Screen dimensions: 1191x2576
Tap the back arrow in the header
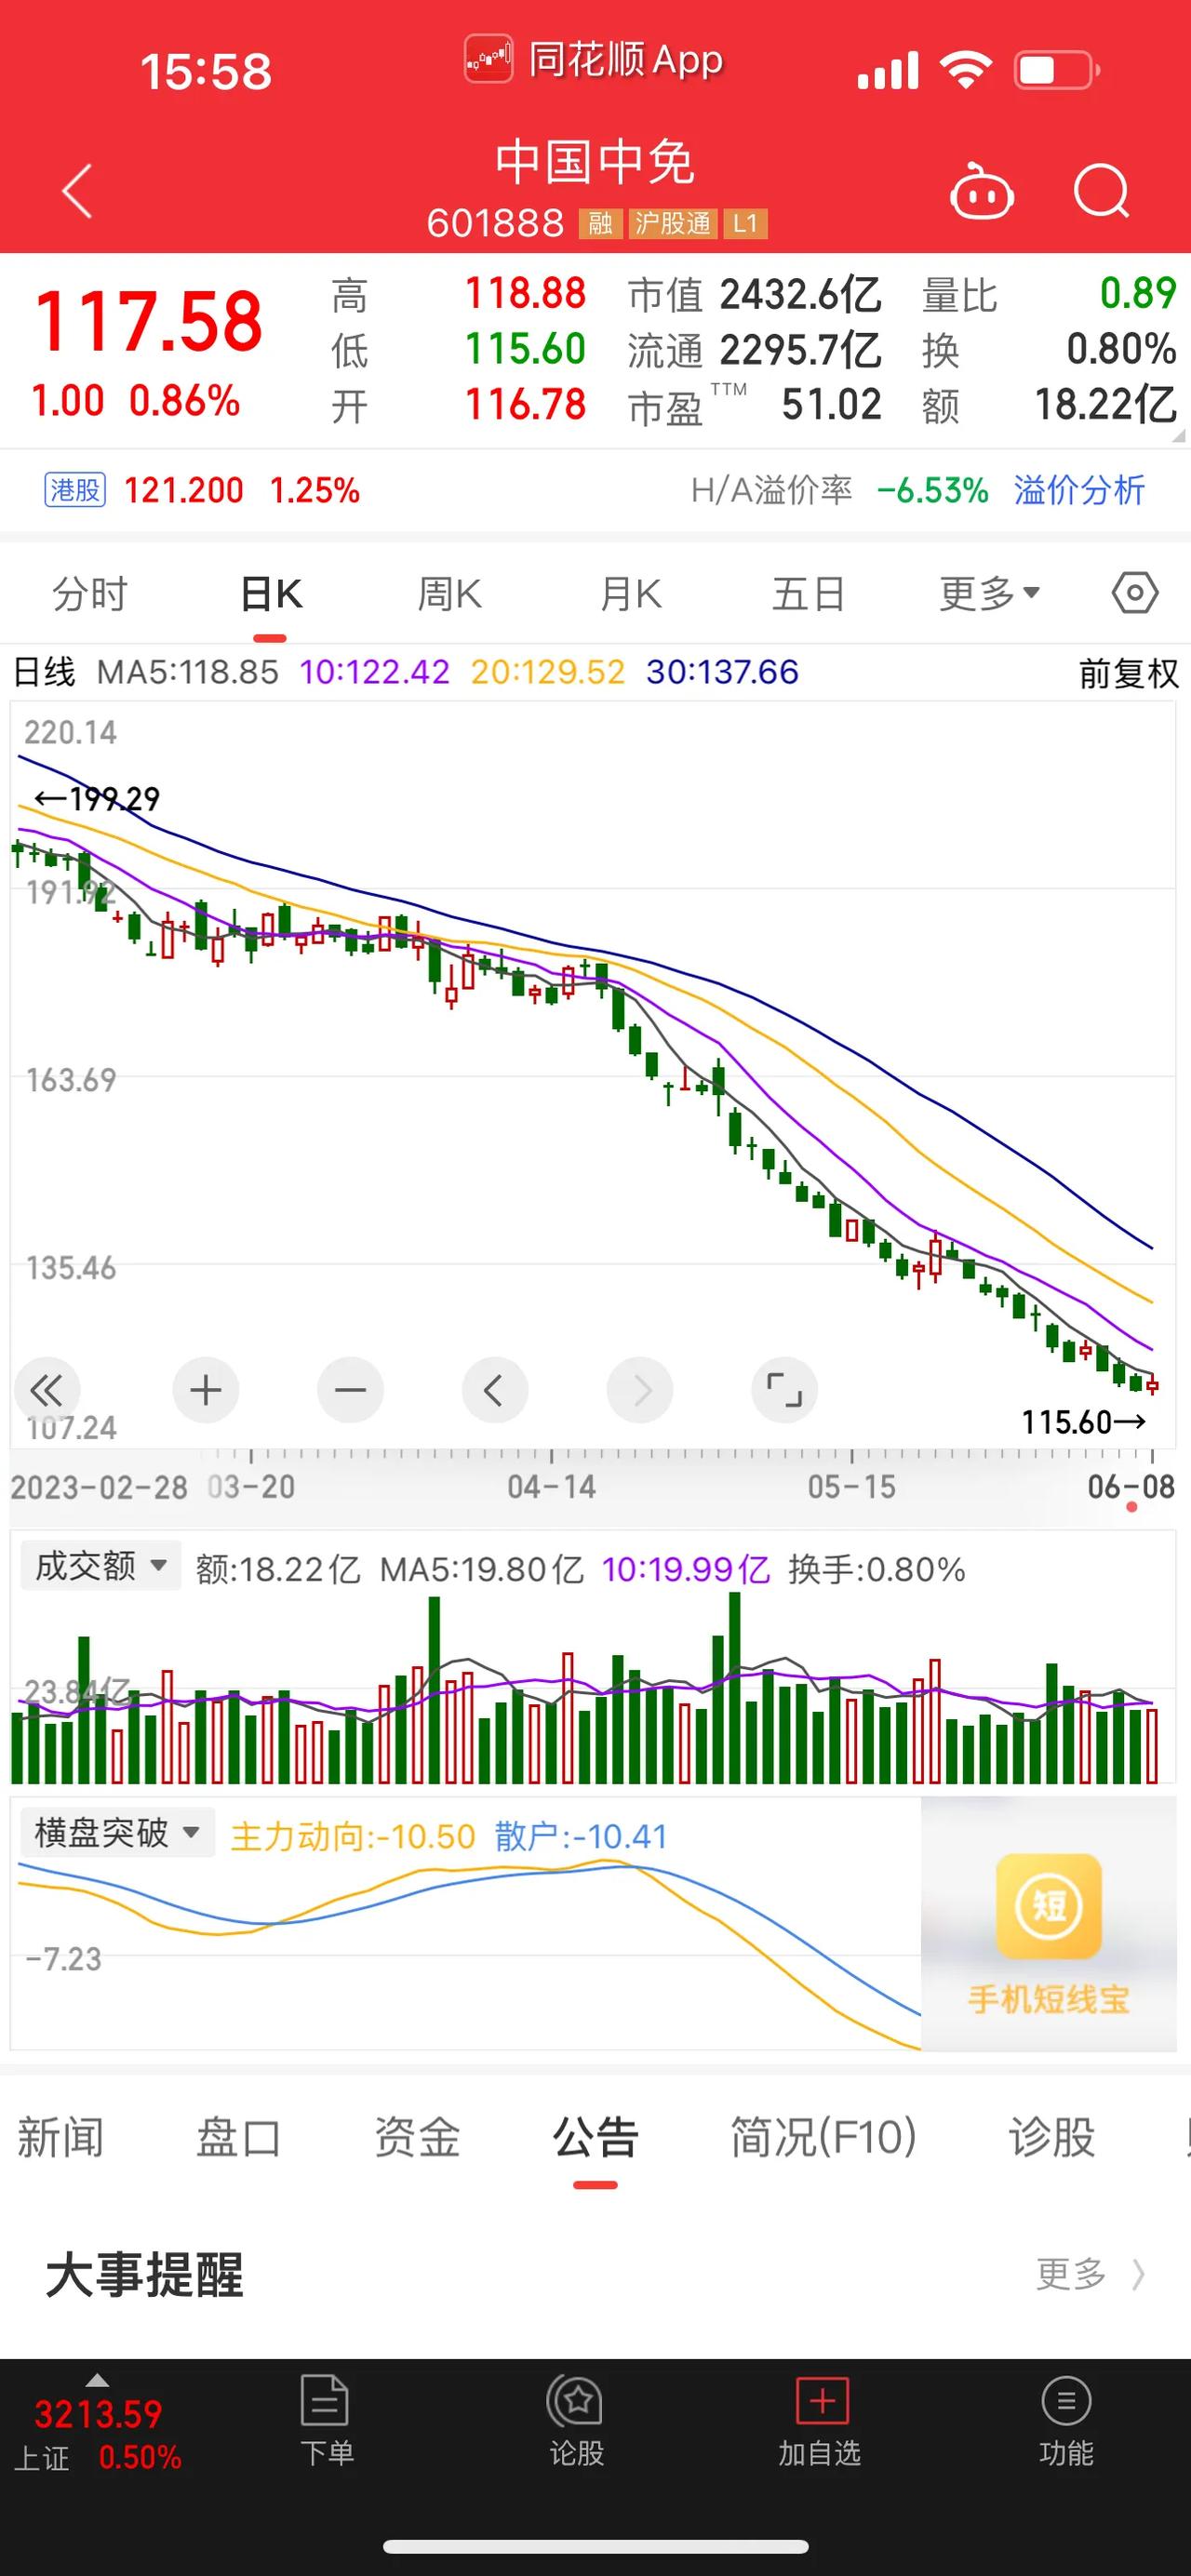[78, 190]
